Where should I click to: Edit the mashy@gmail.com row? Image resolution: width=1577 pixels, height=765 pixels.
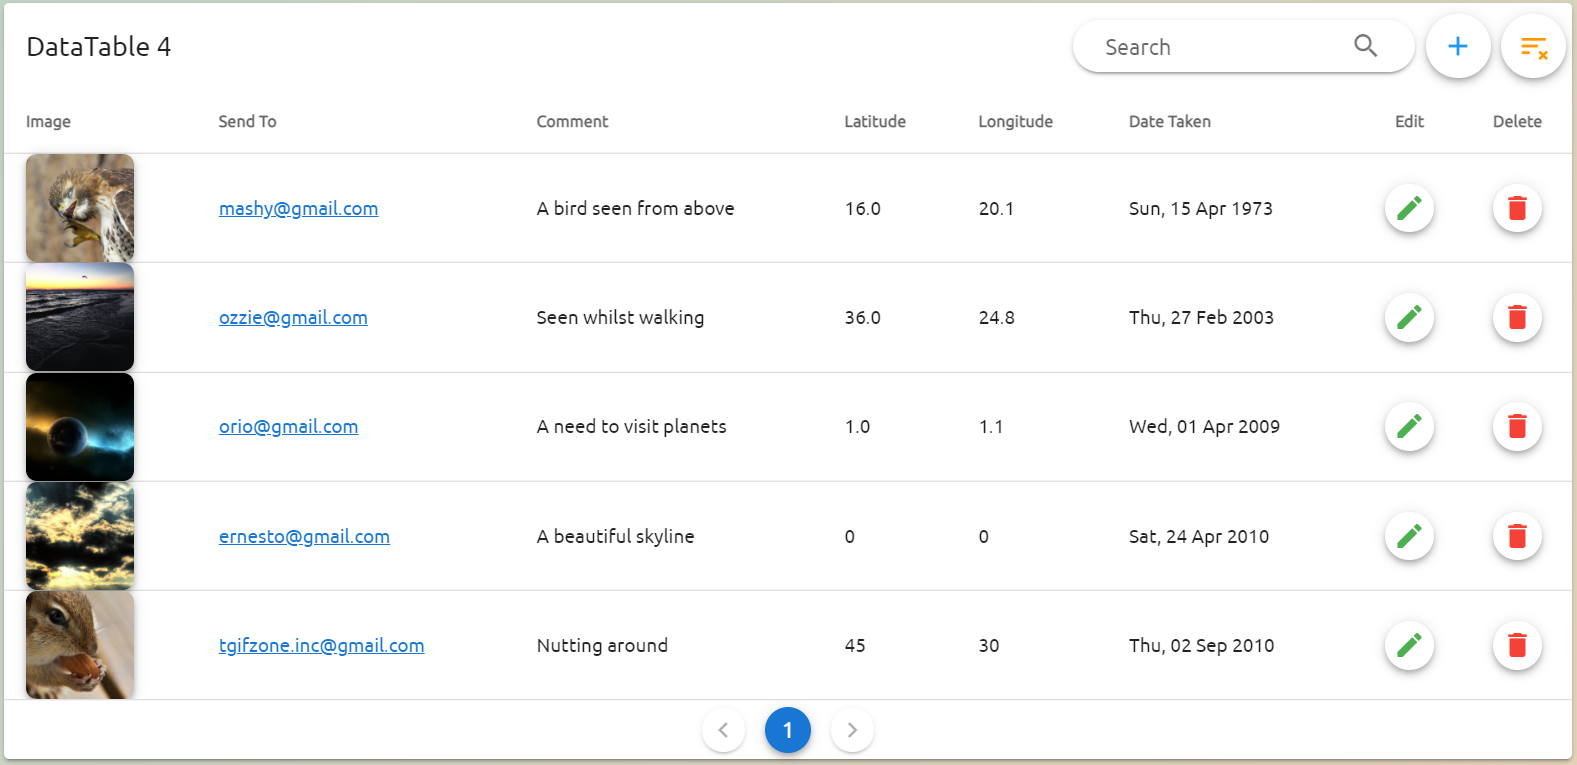pyautogui.click(x=1409, y=208)
